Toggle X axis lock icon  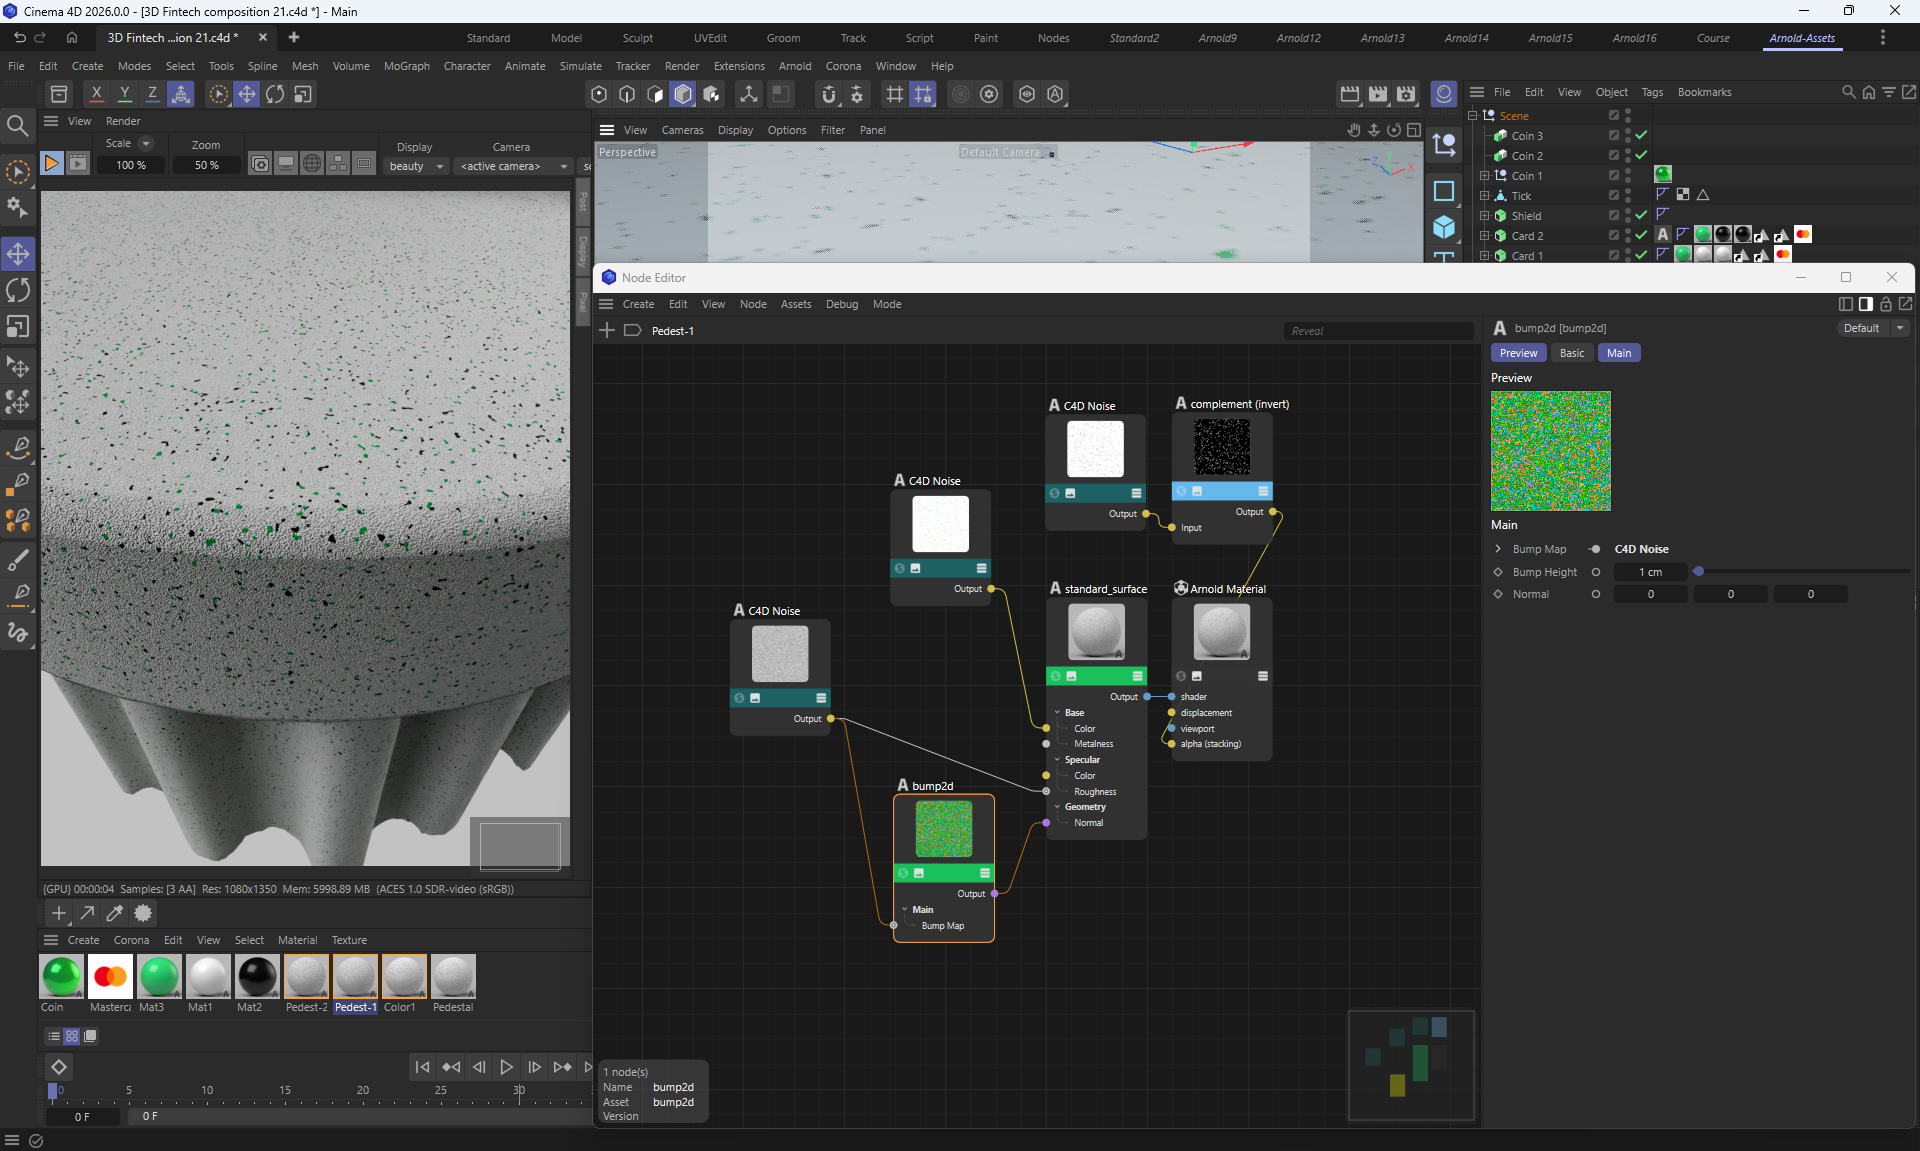tap(96, 94)
